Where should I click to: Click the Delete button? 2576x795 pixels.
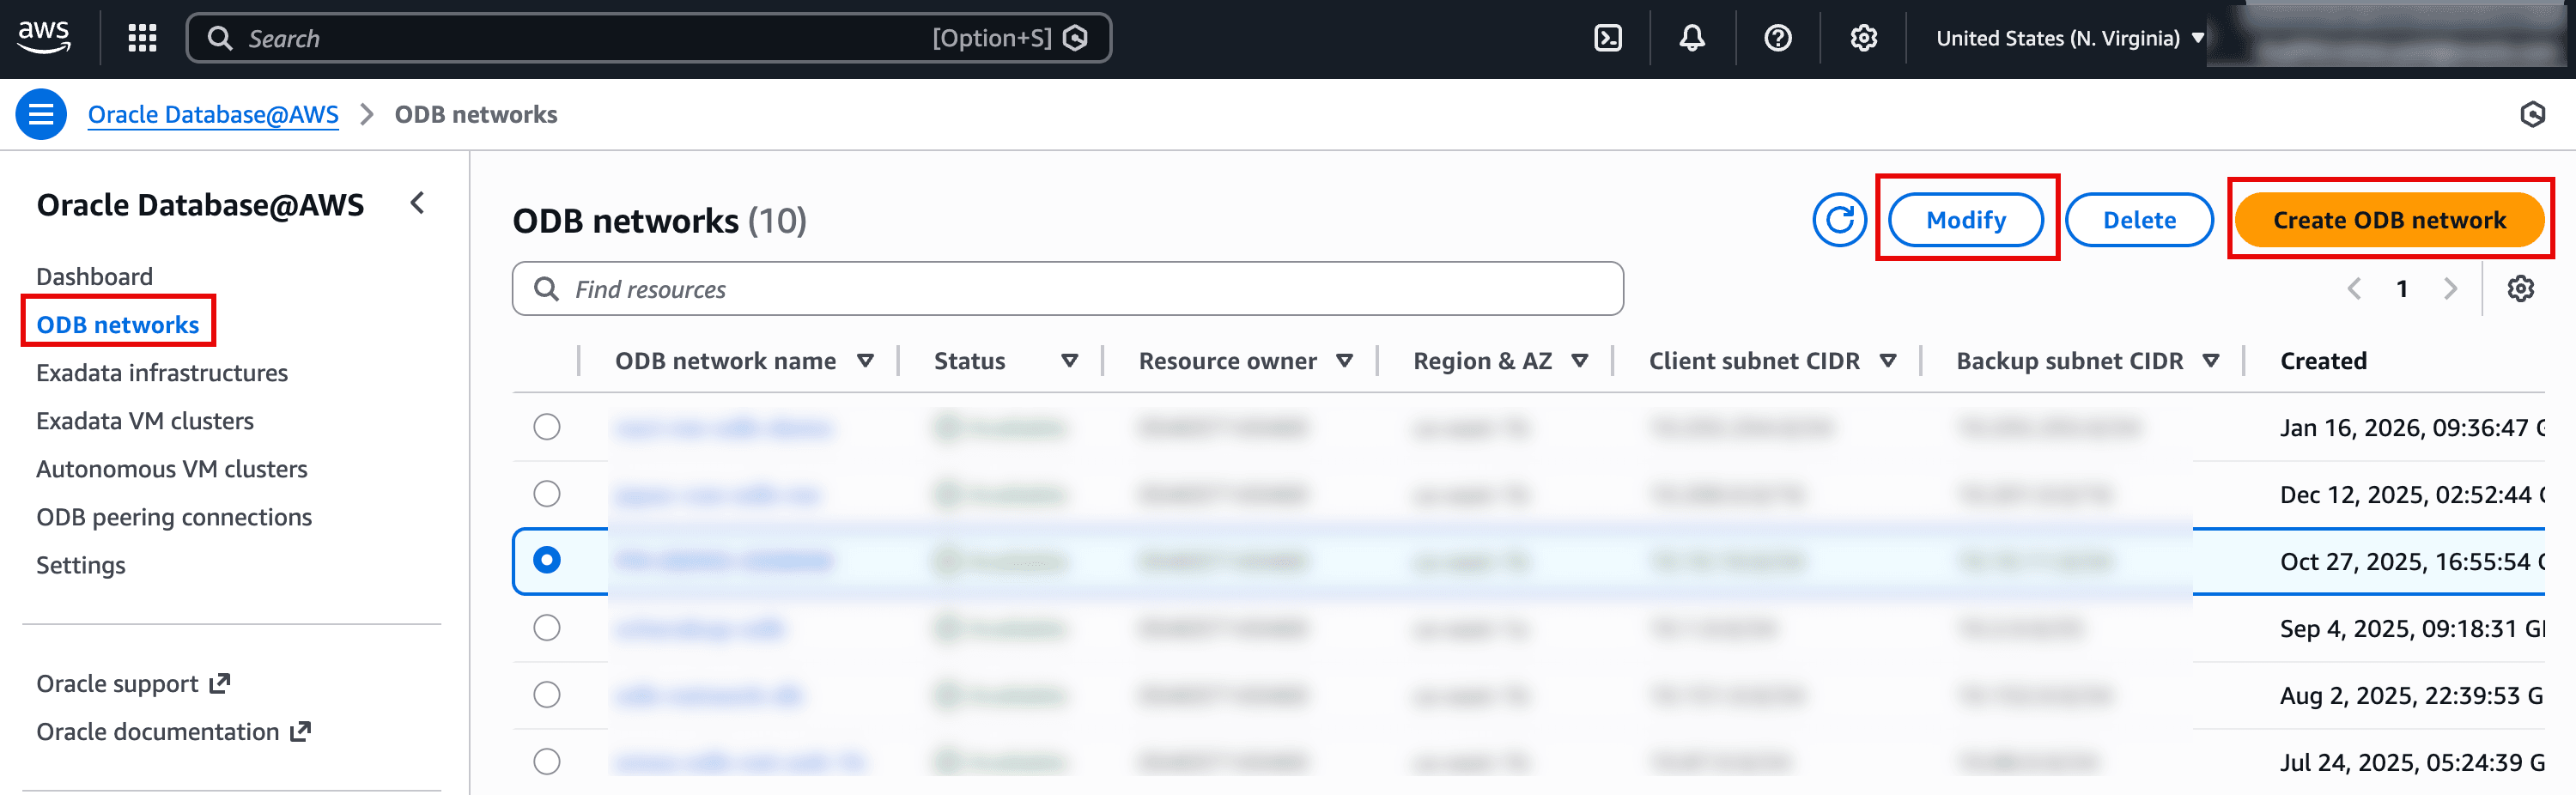coord(2139,219)
